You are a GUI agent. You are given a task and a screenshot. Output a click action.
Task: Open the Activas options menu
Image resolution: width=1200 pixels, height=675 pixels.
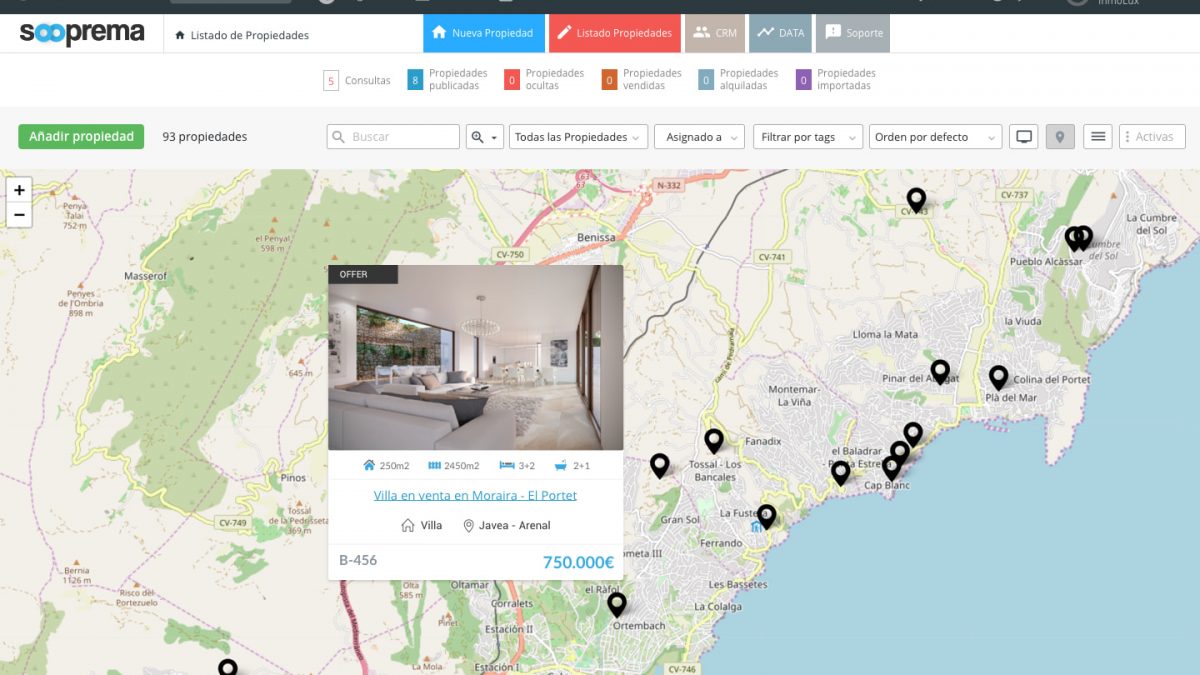[x=1152, y=137]
